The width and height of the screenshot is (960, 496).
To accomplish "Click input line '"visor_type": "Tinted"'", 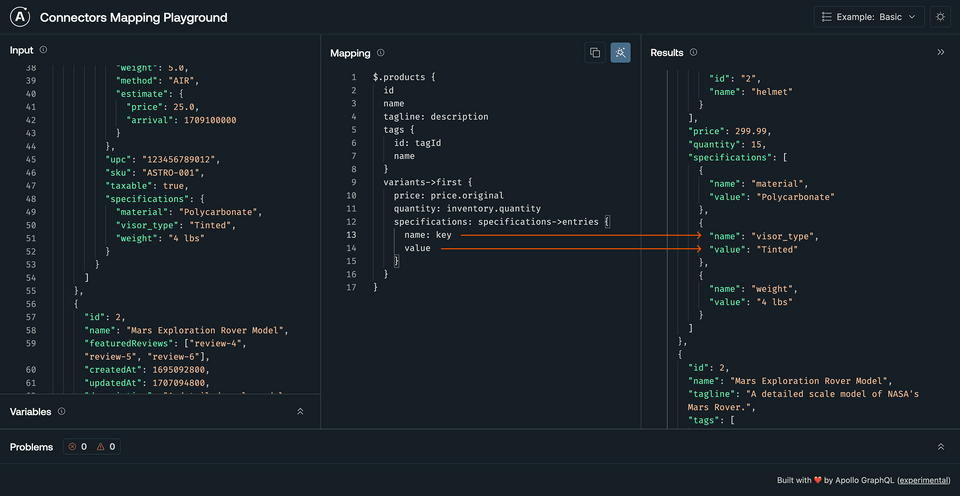I will tap(175, 225).
